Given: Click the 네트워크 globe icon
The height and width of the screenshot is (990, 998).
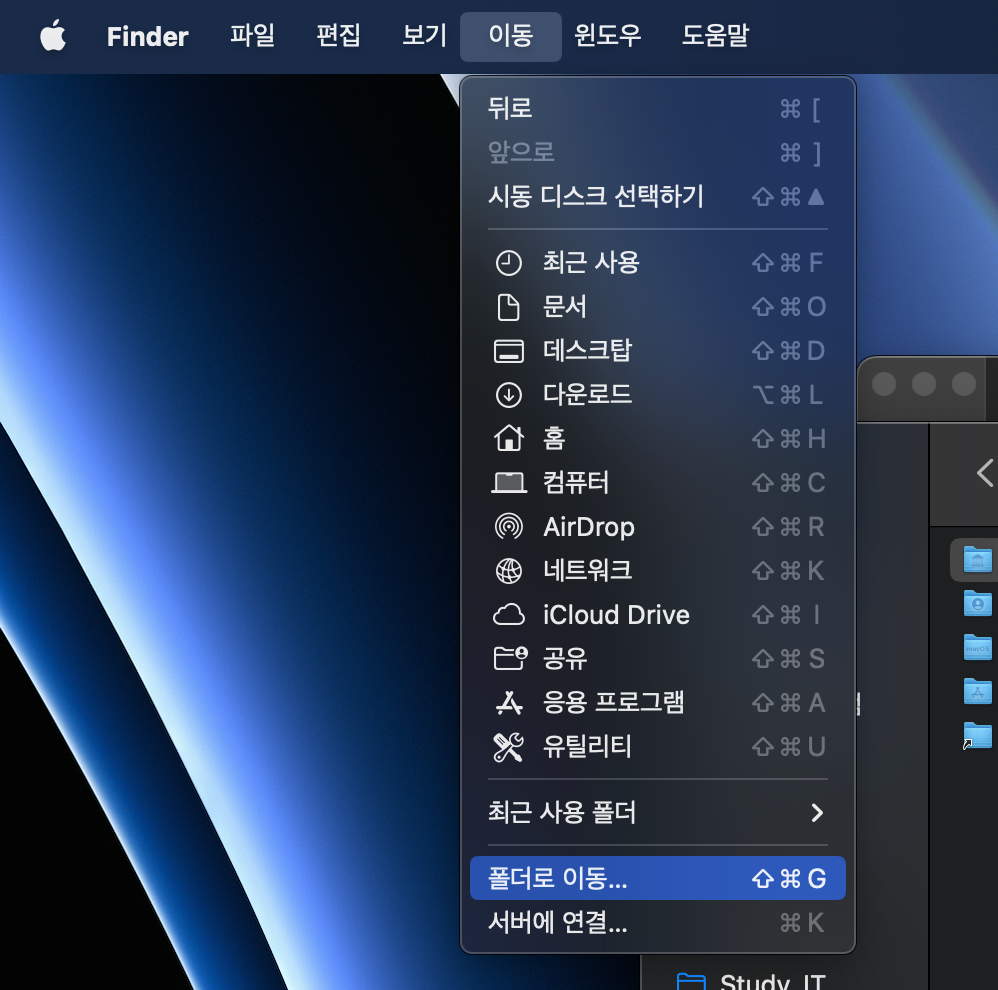Looking at the screenshot, I should [509, 570].
